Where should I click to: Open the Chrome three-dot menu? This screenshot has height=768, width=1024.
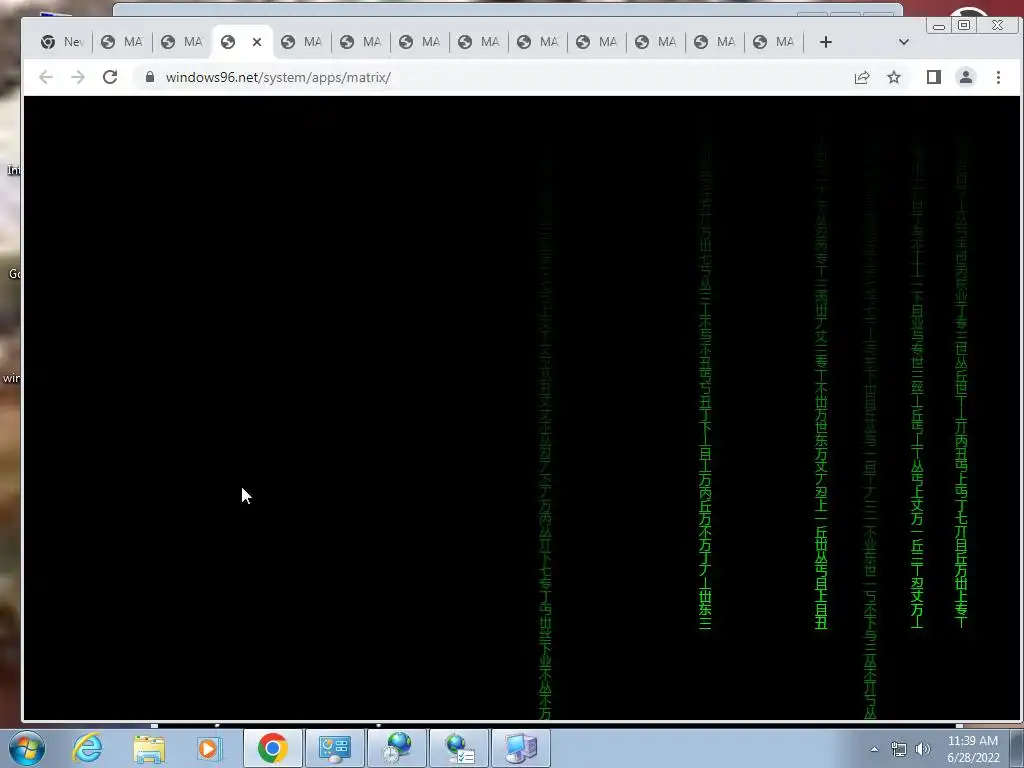pos(998,77)
